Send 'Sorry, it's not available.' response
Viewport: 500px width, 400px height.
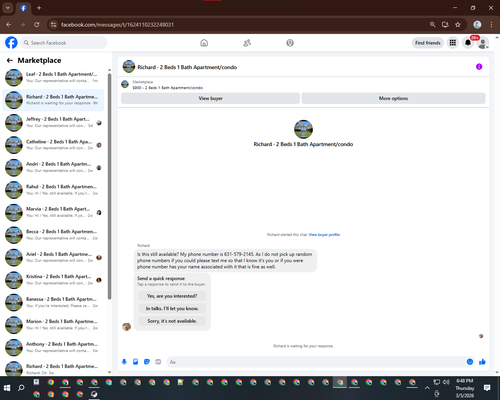pos(172,321)
